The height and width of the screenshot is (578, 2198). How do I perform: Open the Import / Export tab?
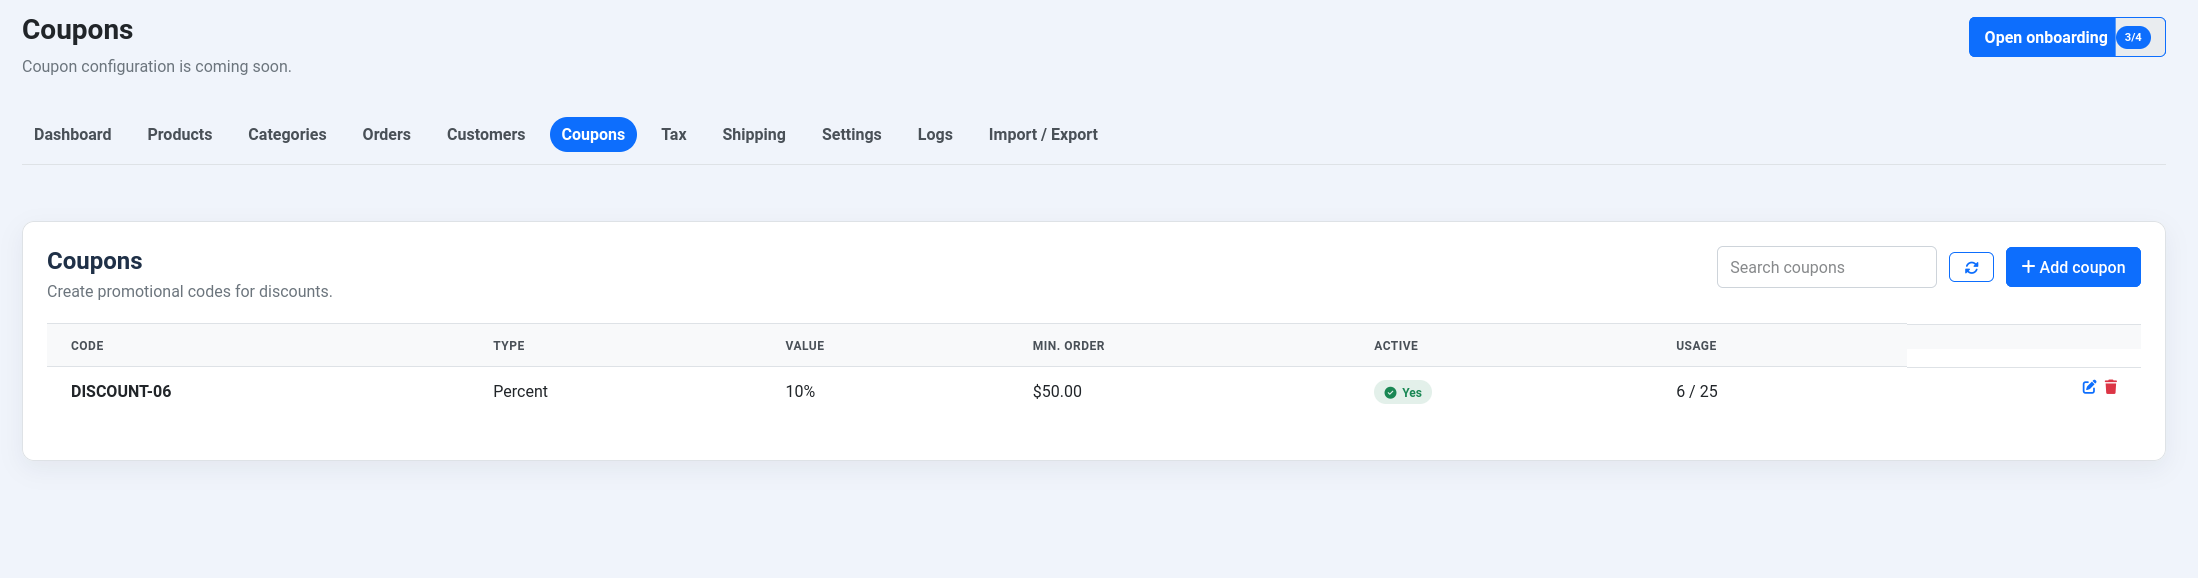point(1043,134)
